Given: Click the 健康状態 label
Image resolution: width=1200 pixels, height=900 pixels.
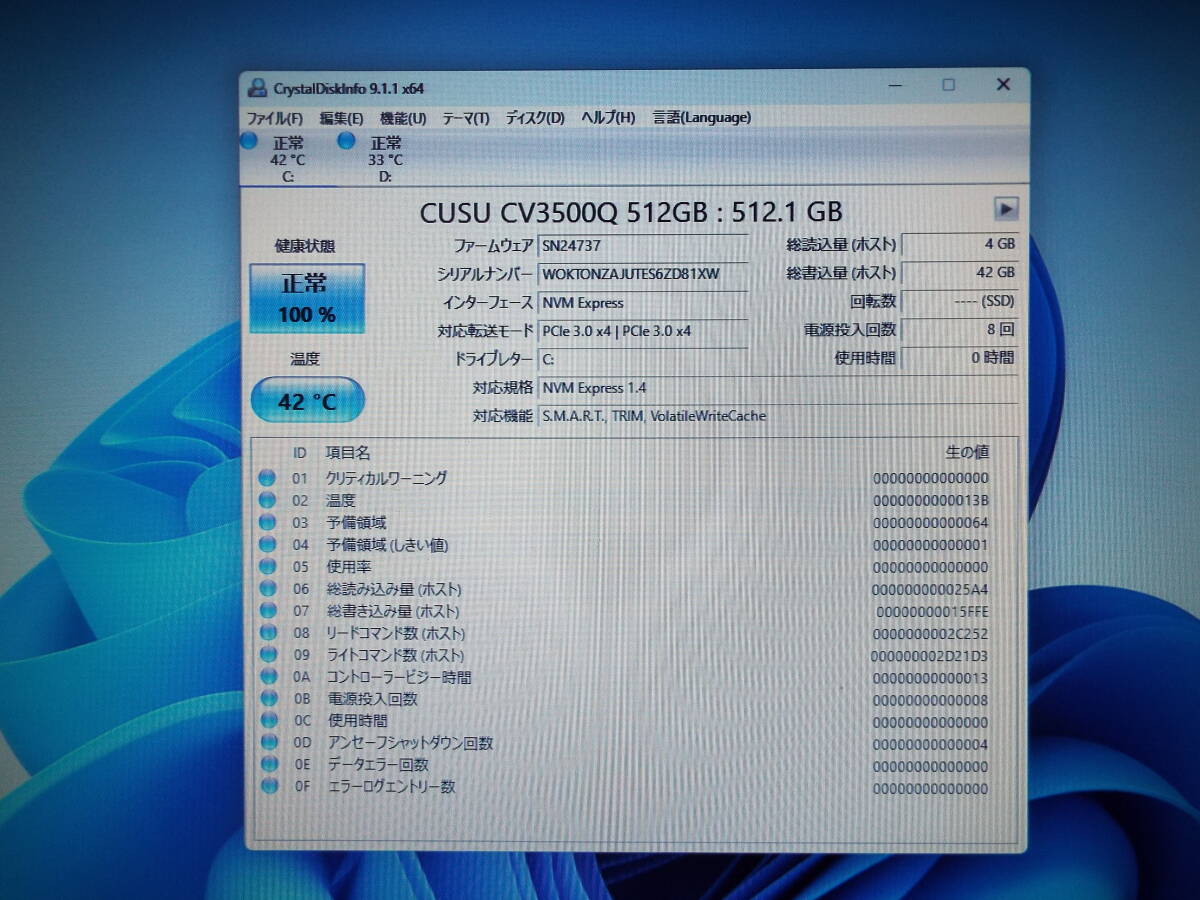Looking at the screenshot, I should (305, 246).
